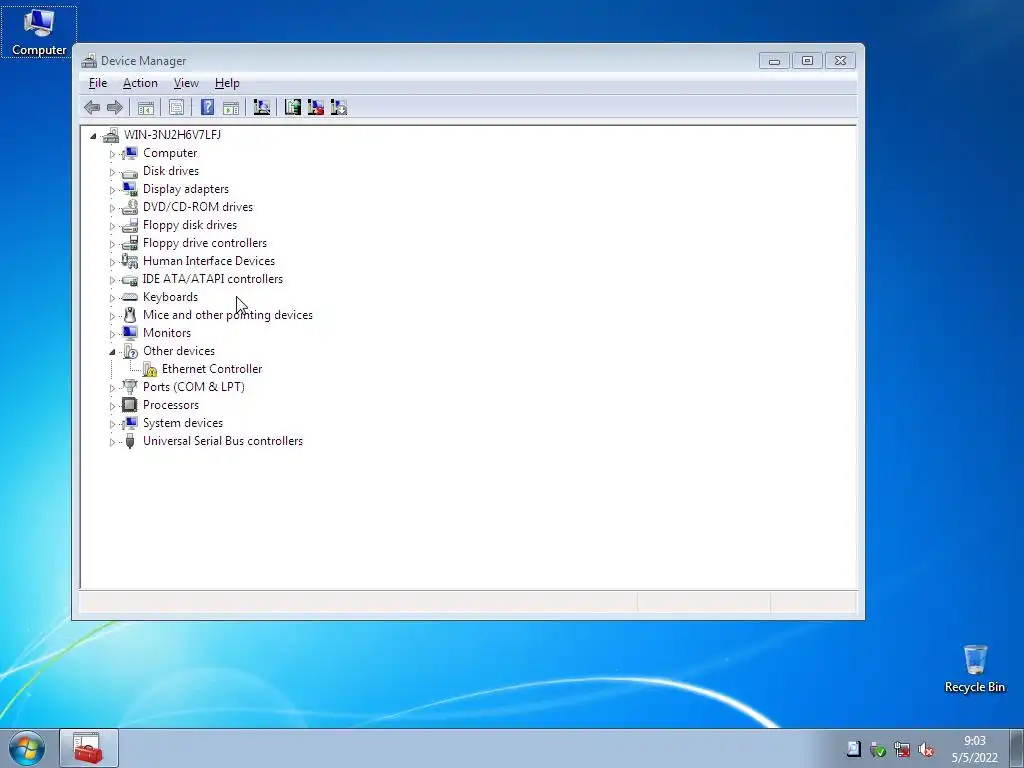
Task: Expand the Monitors category arrow
Action: (x=112, y=334)
